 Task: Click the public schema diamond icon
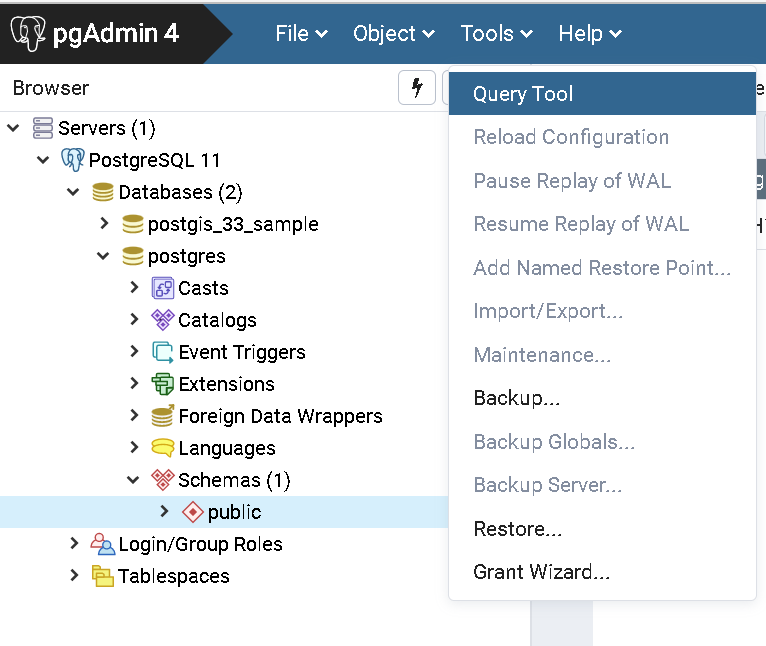coord(192,512)
